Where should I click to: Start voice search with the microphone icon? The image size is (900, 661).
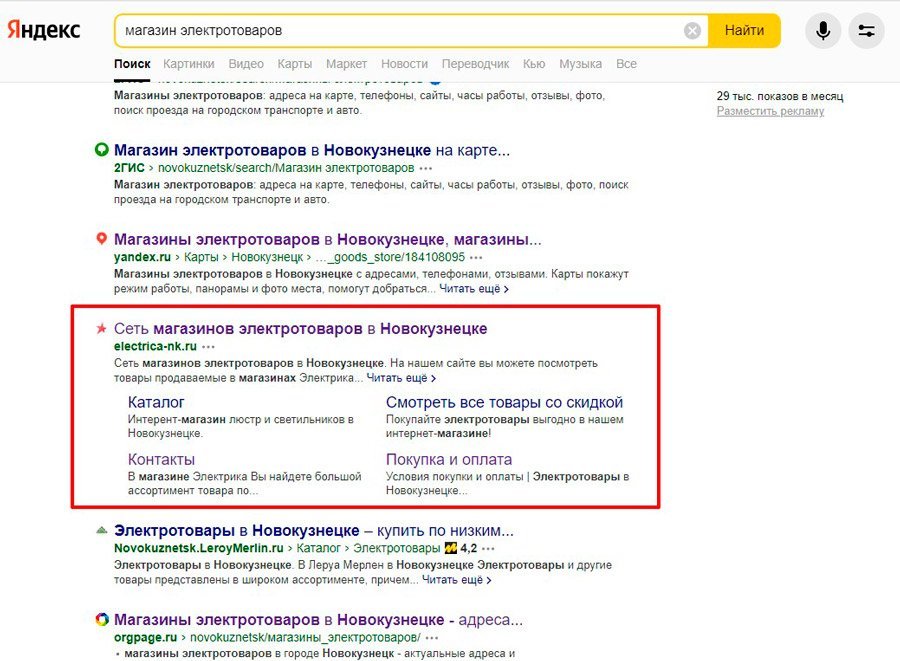coord(823,30)
